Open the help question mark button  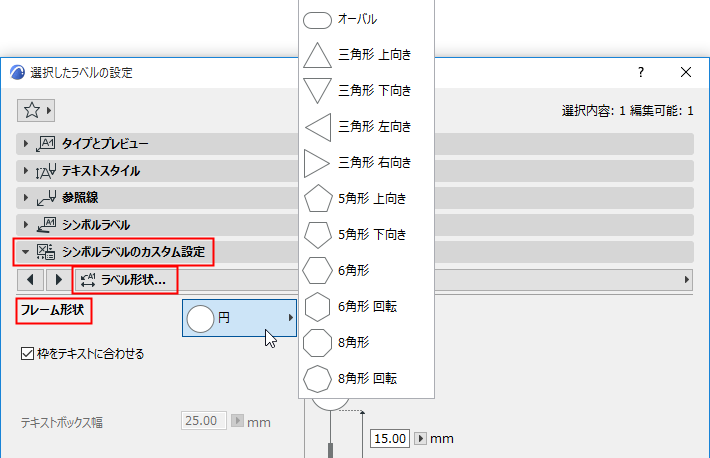pos(641,72)
